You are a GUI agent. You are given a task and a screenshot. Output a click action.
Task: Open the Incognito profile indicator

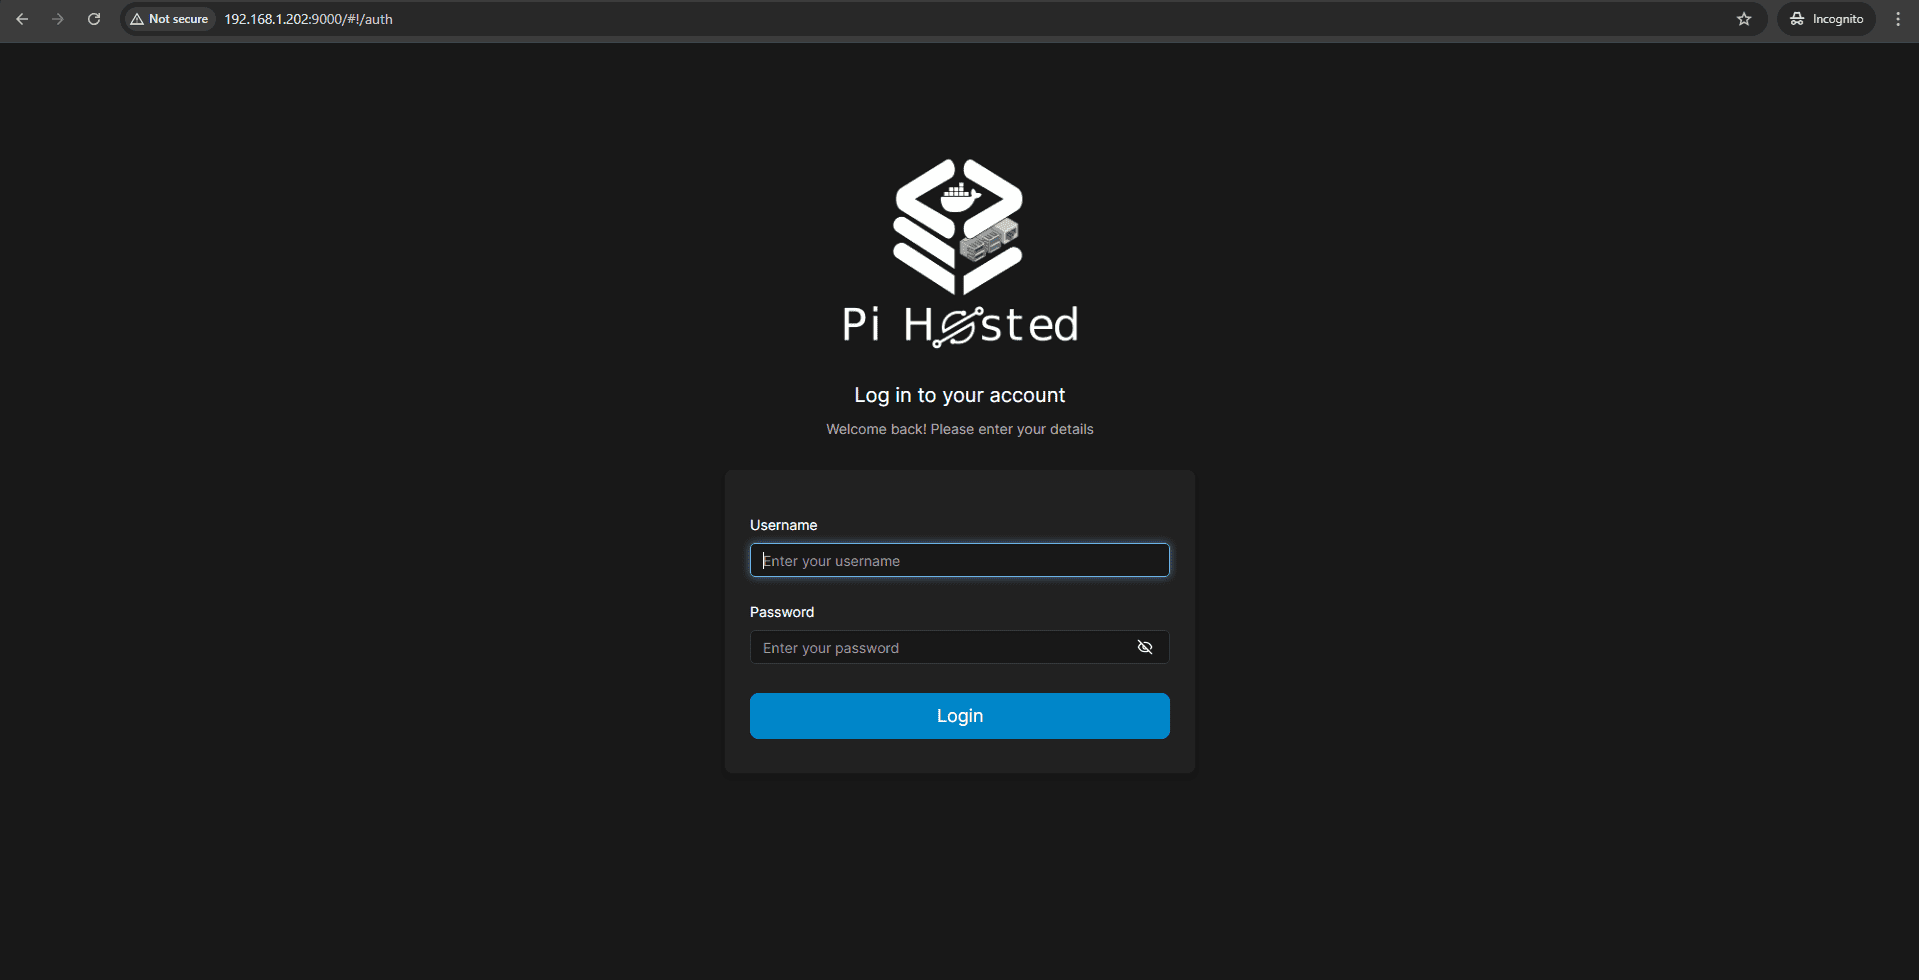point(1826,19)
